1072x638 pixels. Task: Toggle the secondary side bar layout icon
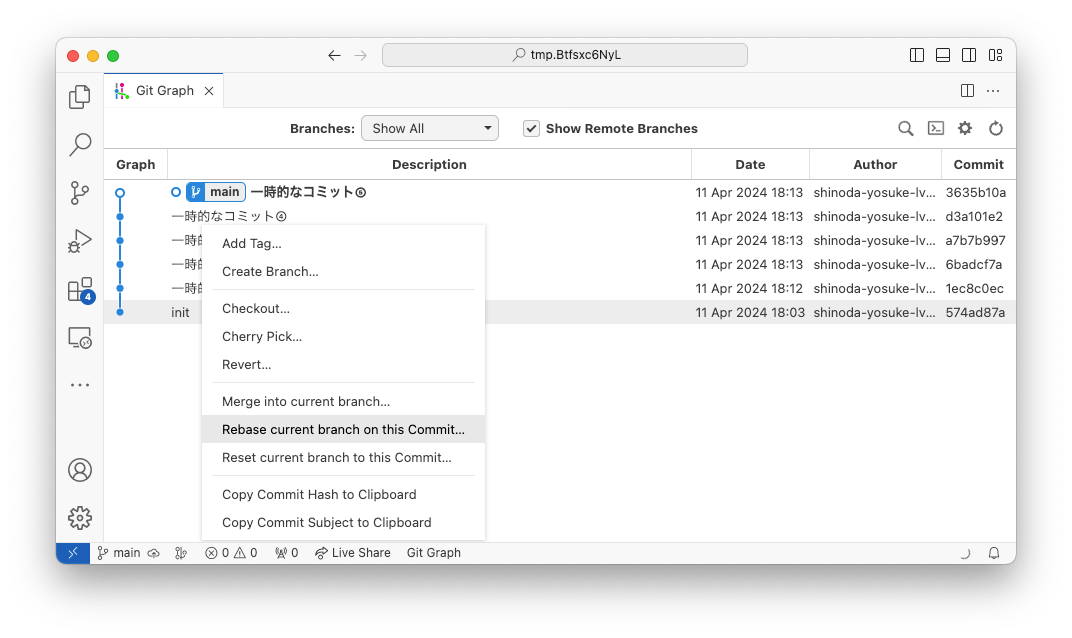click(969, 55)
